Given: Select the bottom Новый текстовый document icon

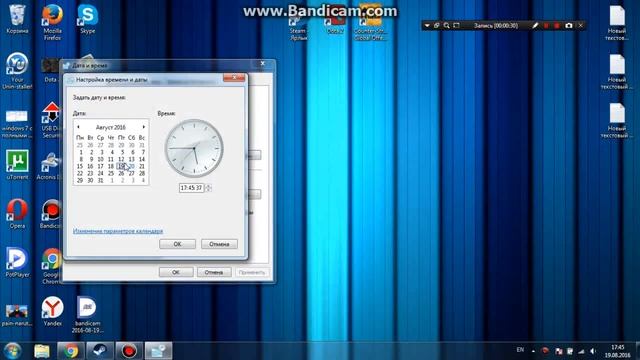Looking at the screenshot, I should pos(617,120).
